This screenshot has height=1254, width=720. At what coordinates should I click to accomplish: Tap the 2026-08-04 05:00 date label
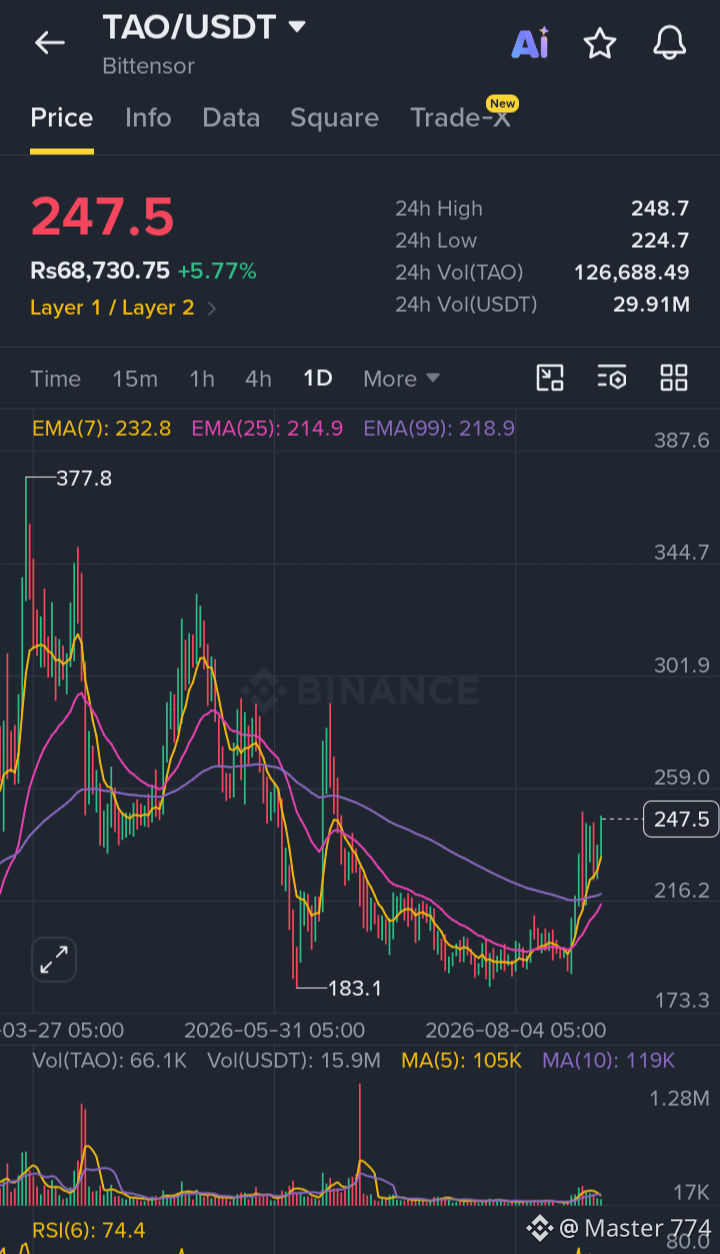(x=515, y=1030)
